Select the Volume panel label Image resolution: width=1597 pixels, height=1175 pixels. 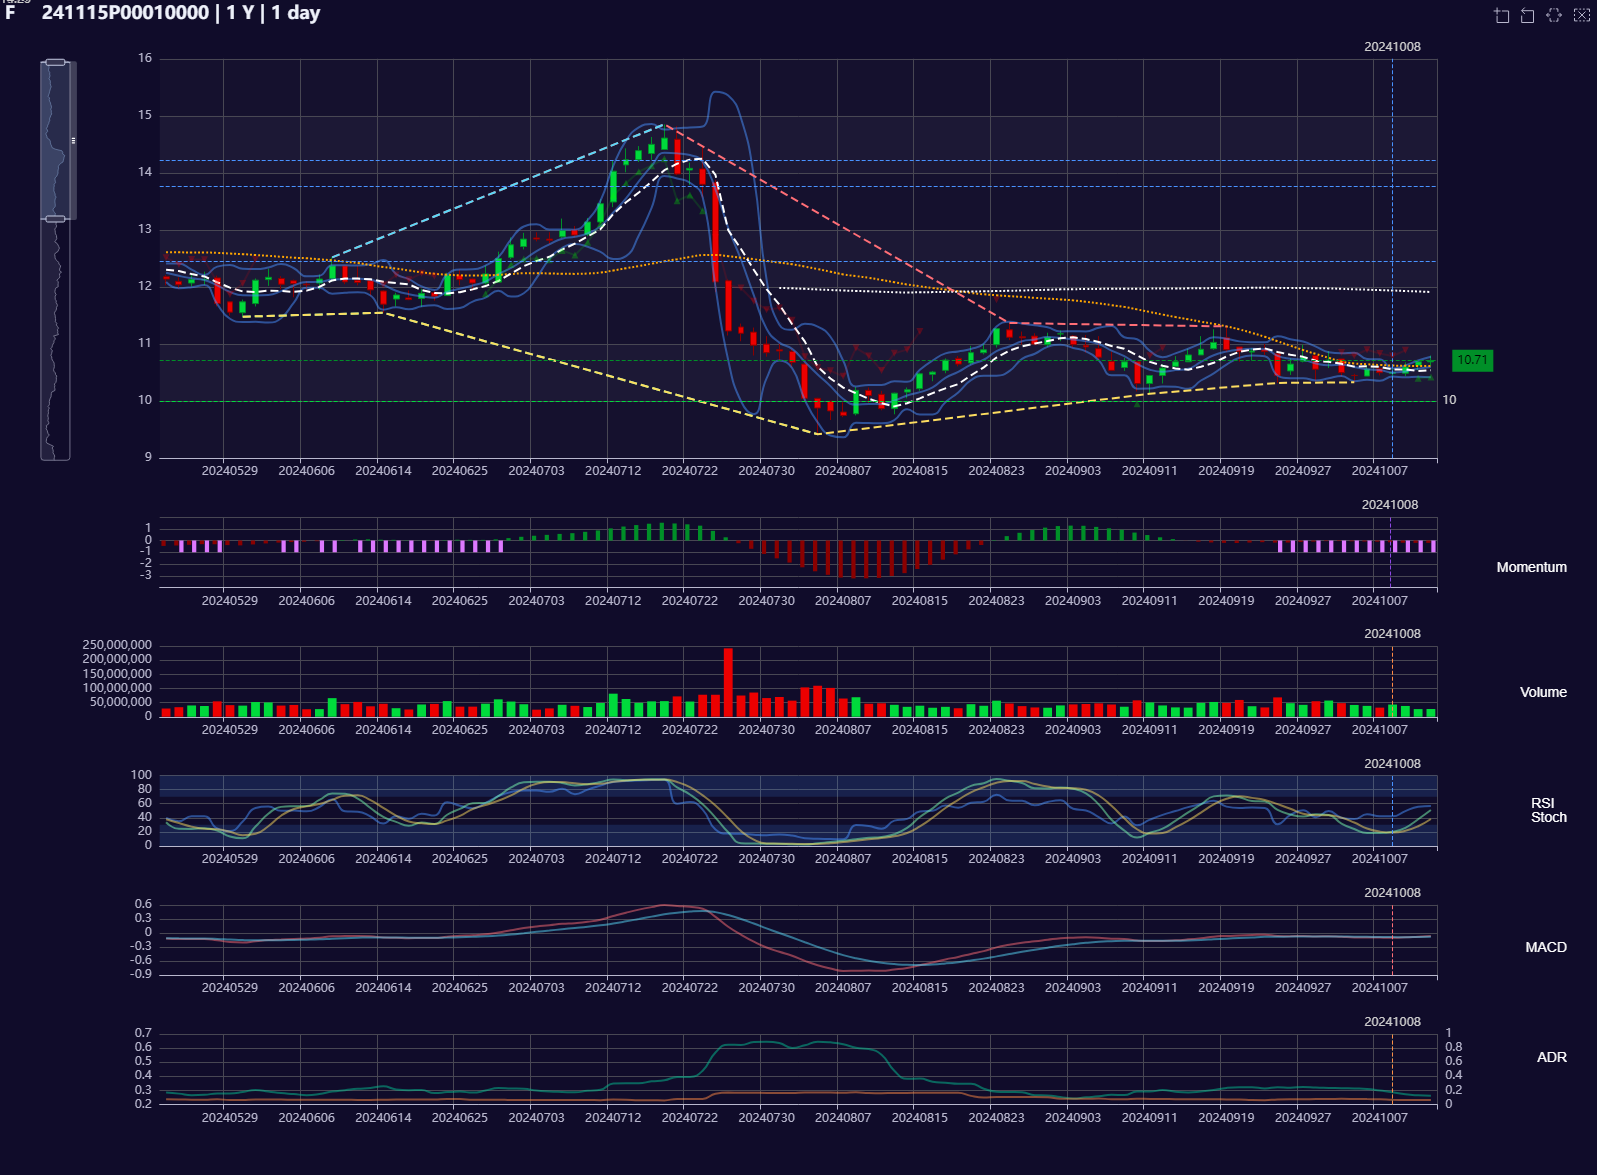coord(1543,692)
